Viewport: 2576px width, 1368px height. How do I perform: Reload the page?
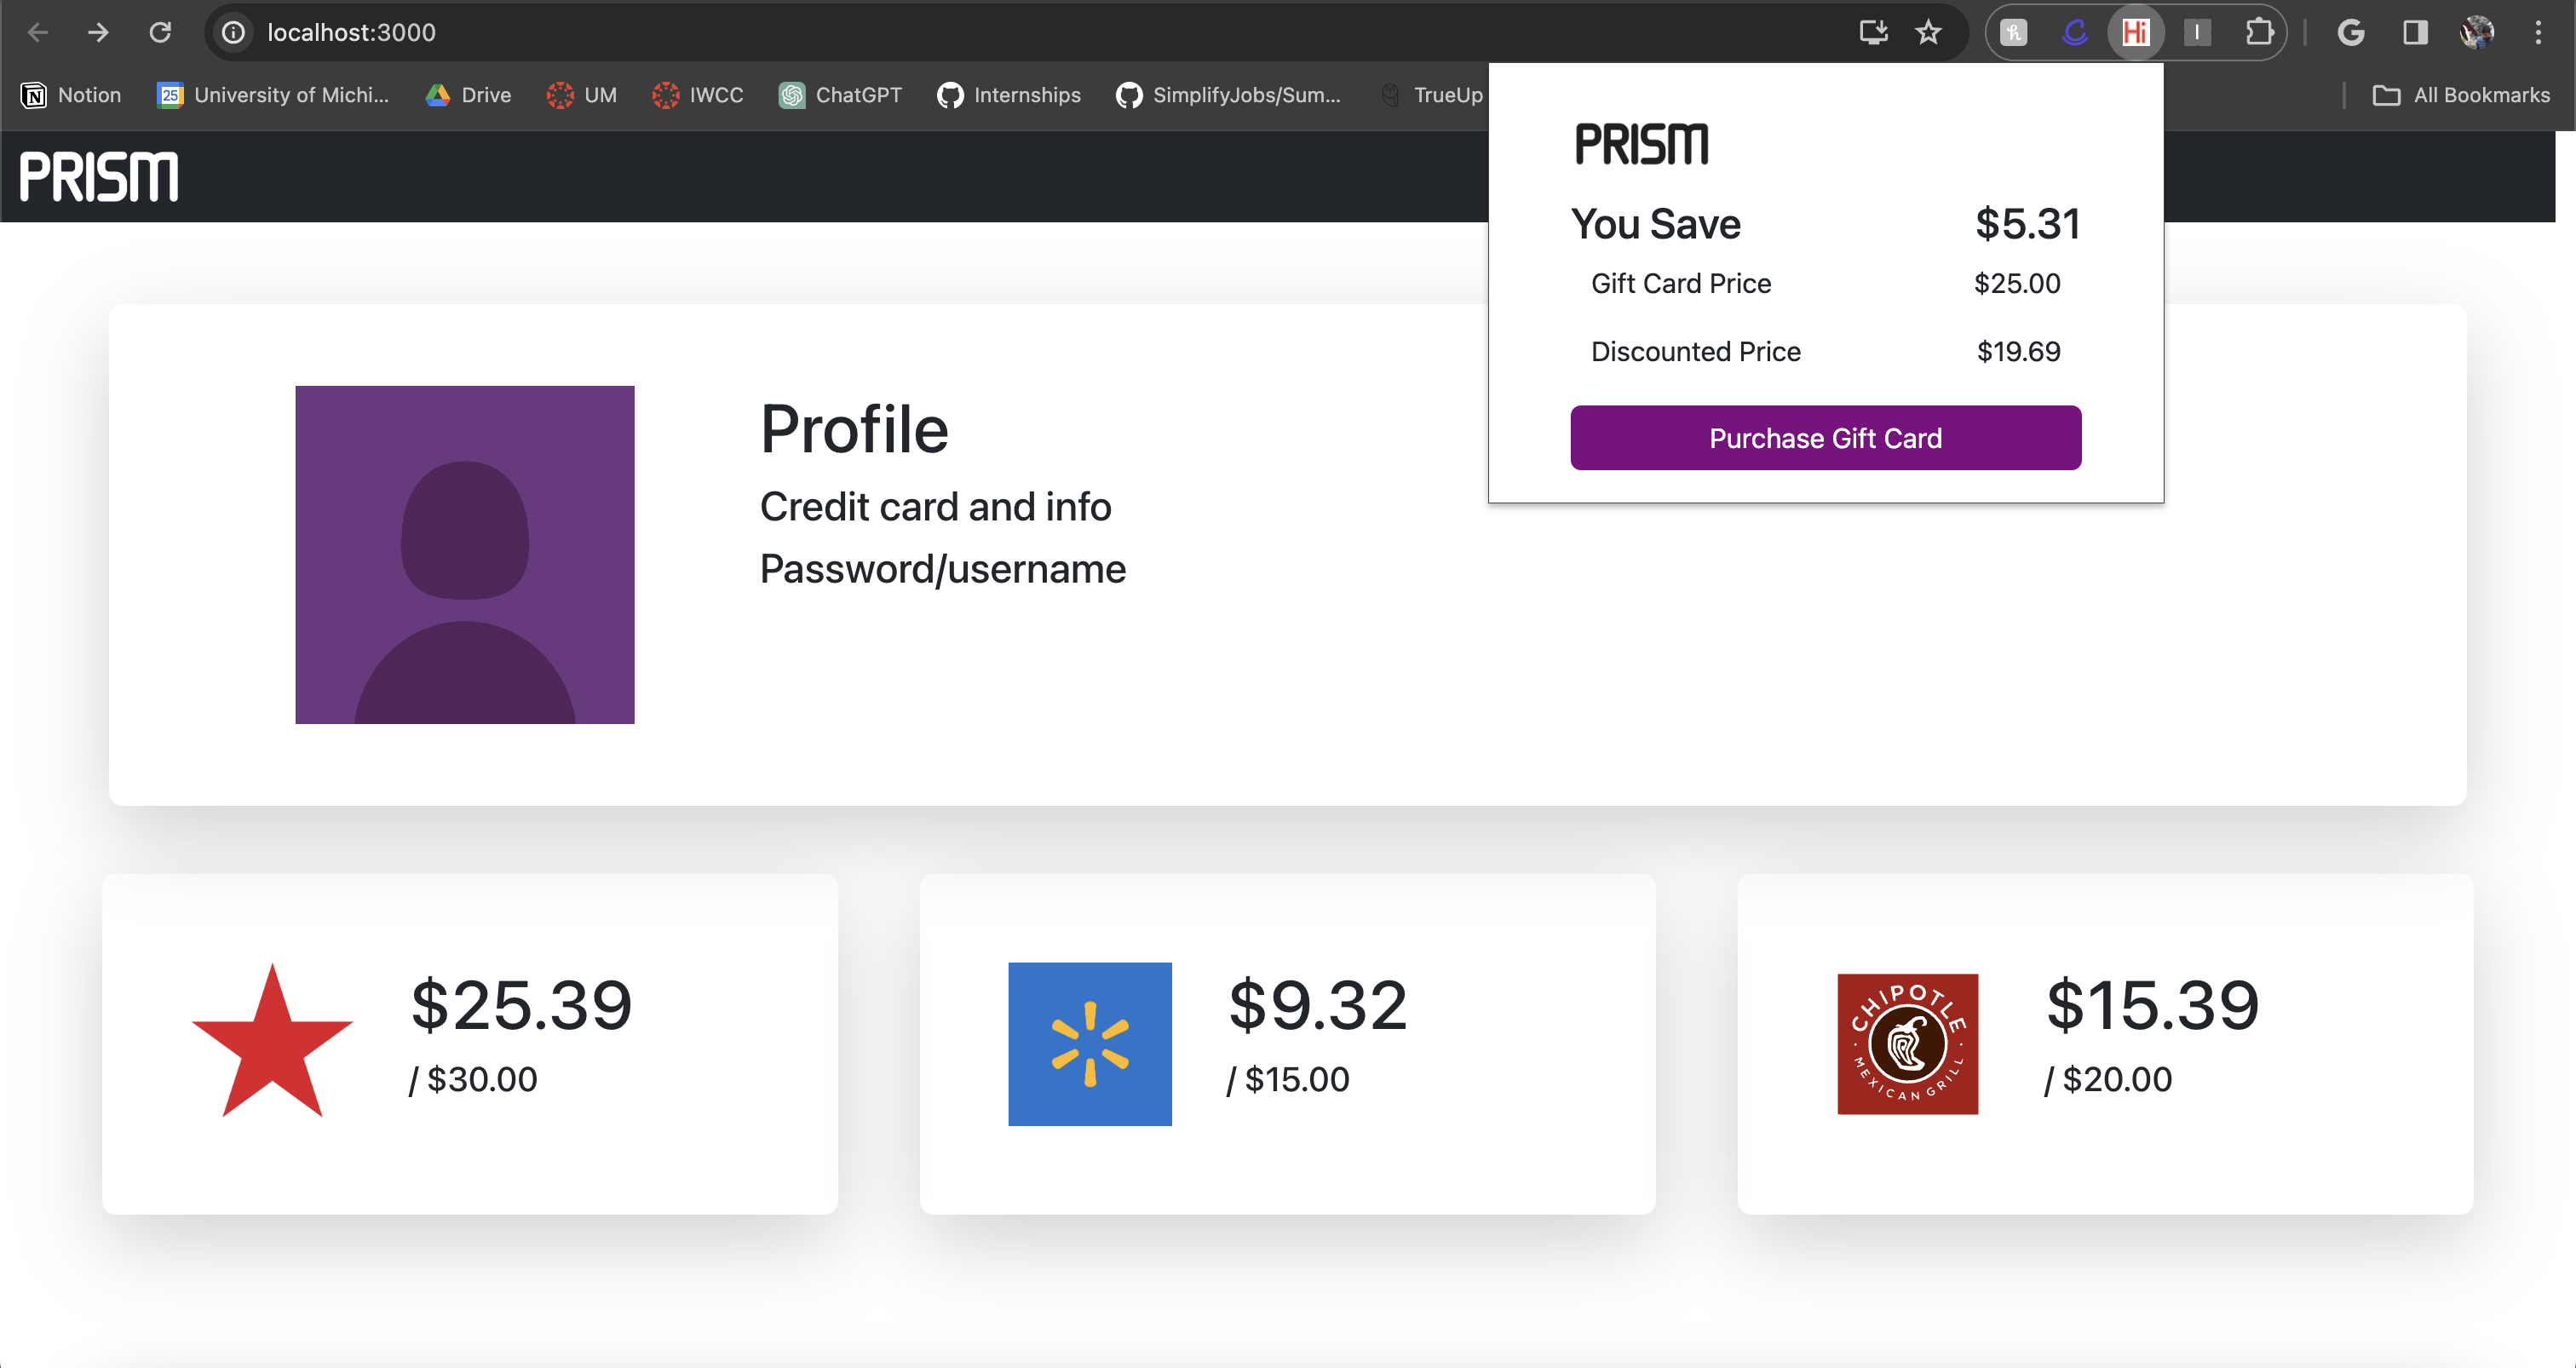(x=160, y=32)
